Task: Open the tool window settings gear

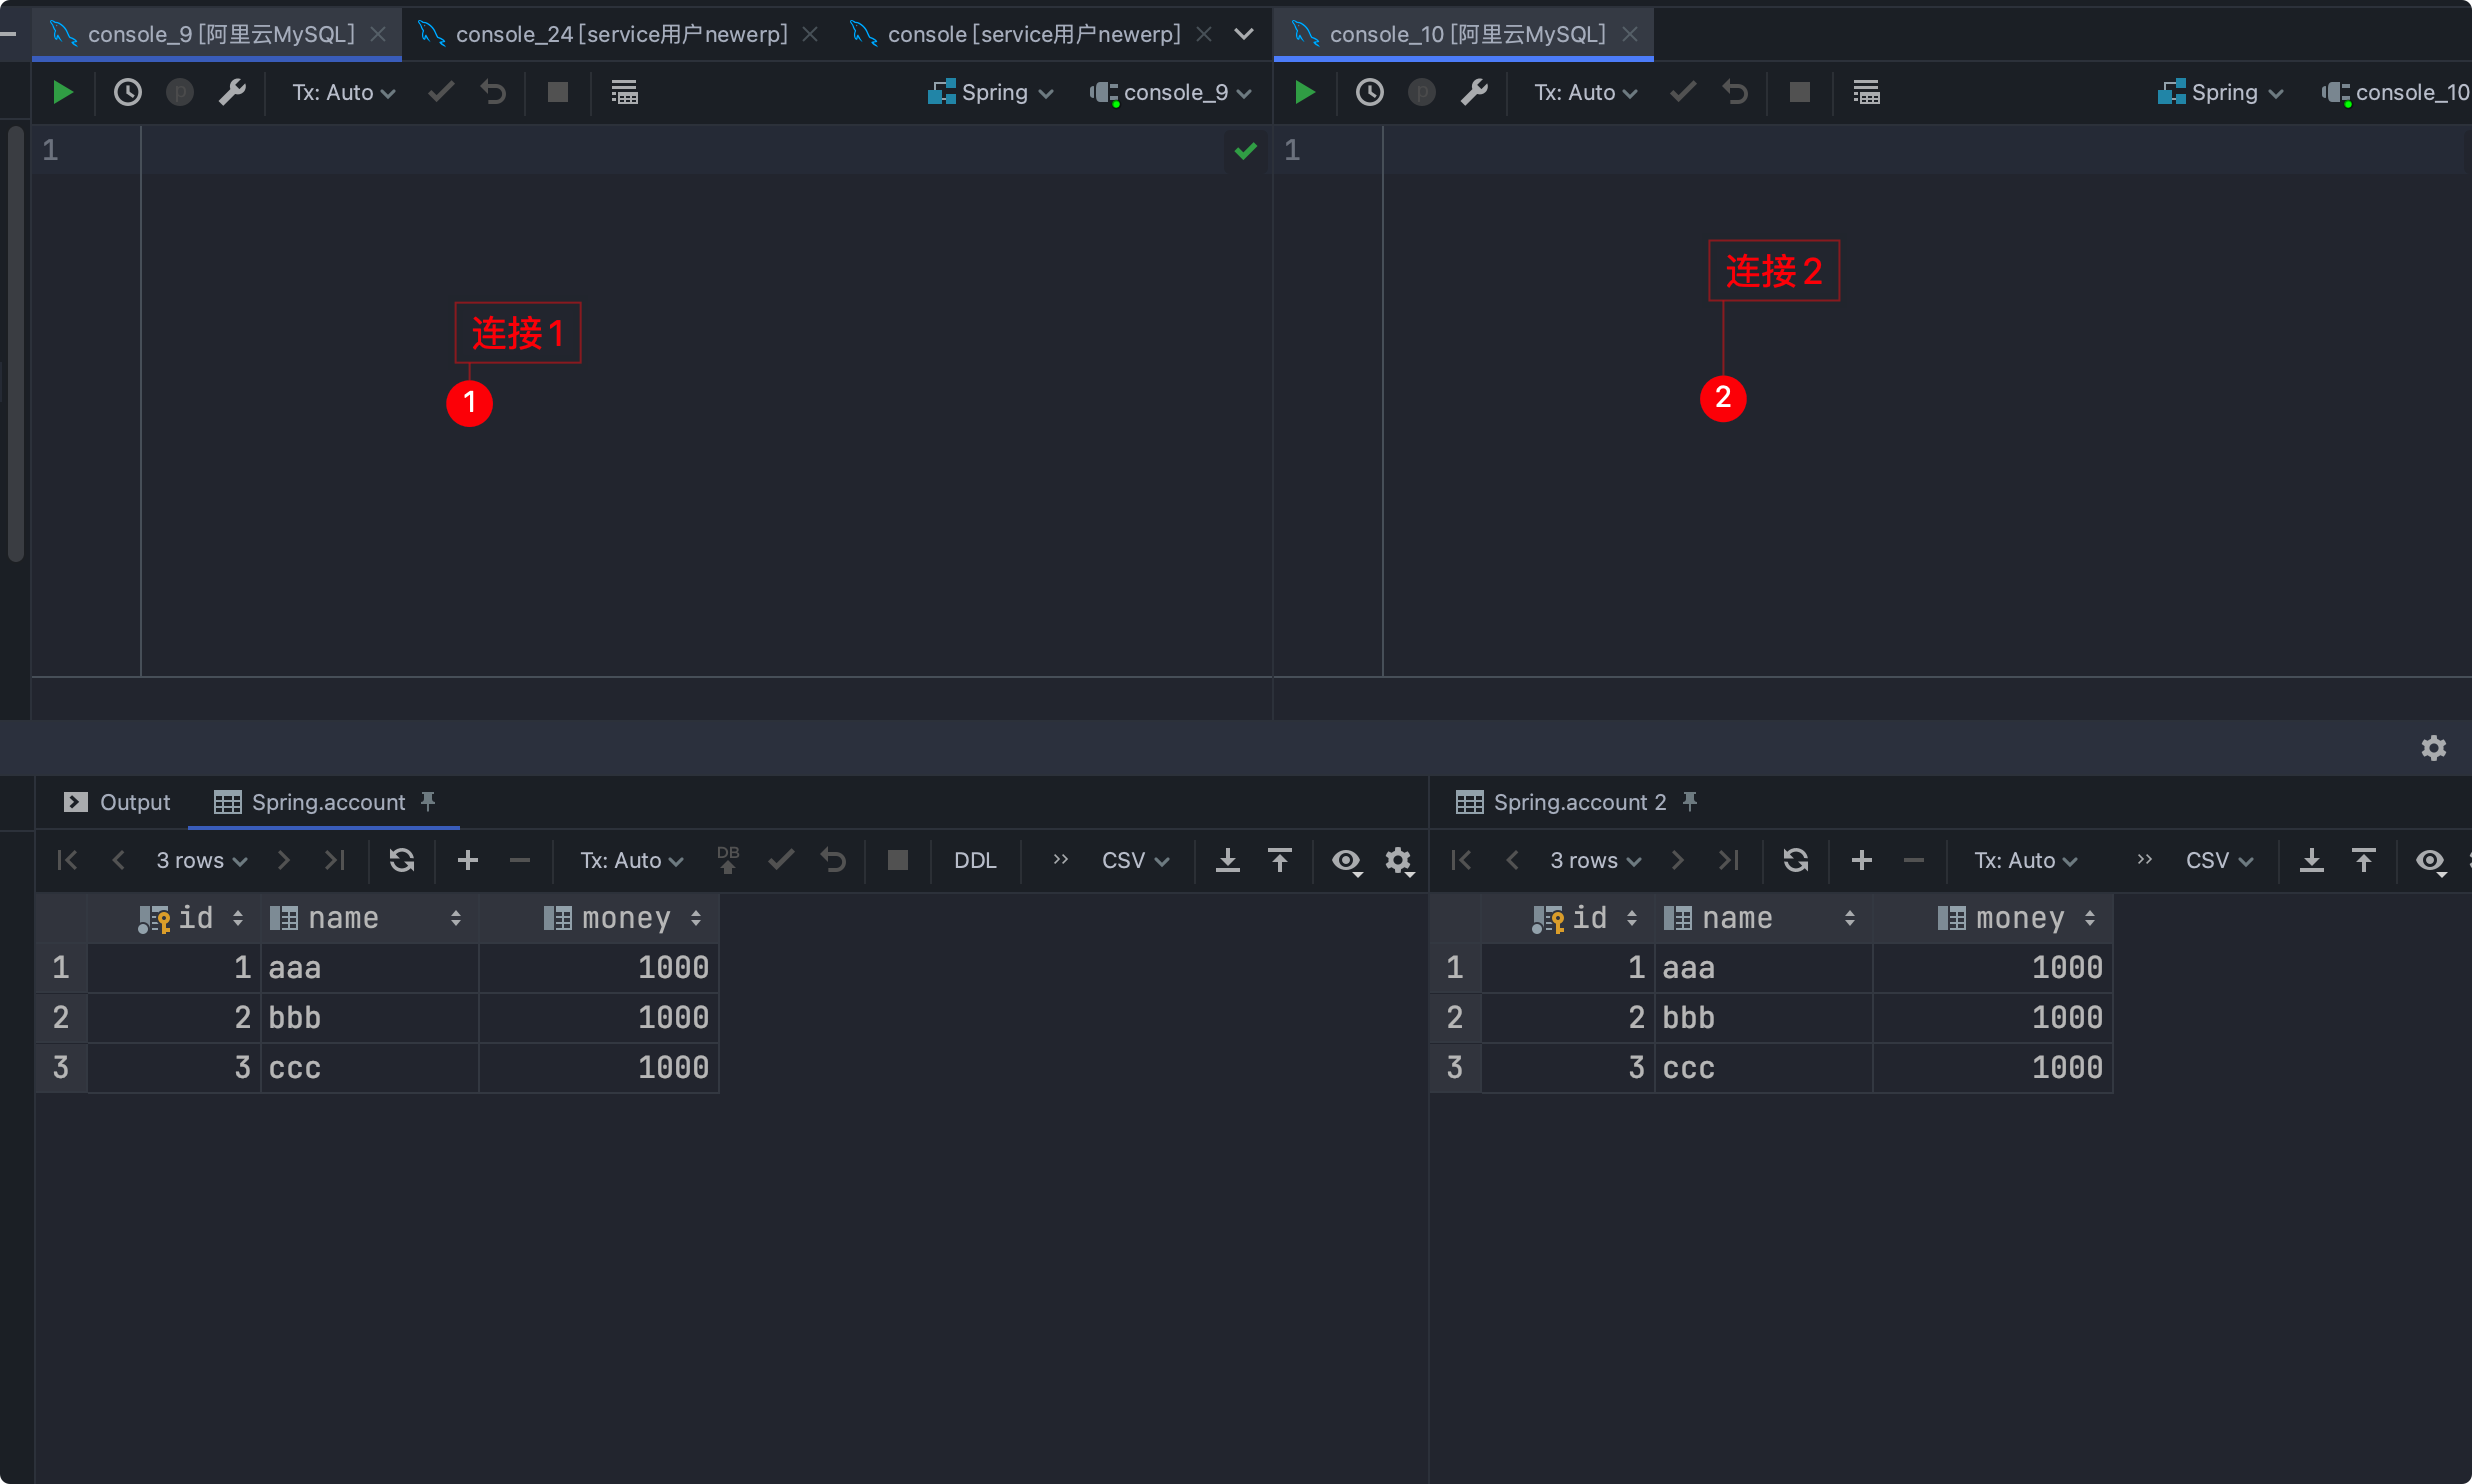Action: 2433,748
